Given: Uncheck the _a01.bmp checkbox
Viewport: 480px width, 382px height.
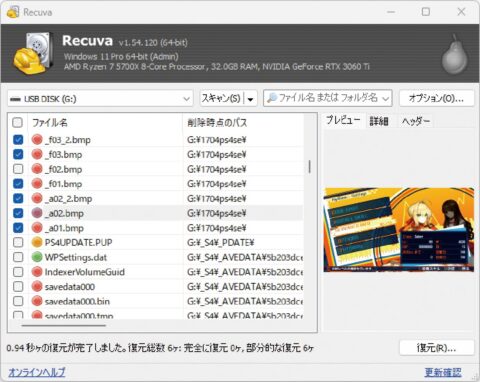Looking at the screenshot, I should (18, 228).
